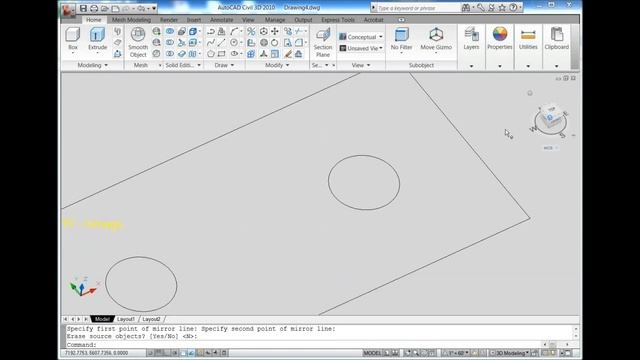Open the Unsaved View dropdown
This screenshot has width=640, height=360.
point(361,48)
